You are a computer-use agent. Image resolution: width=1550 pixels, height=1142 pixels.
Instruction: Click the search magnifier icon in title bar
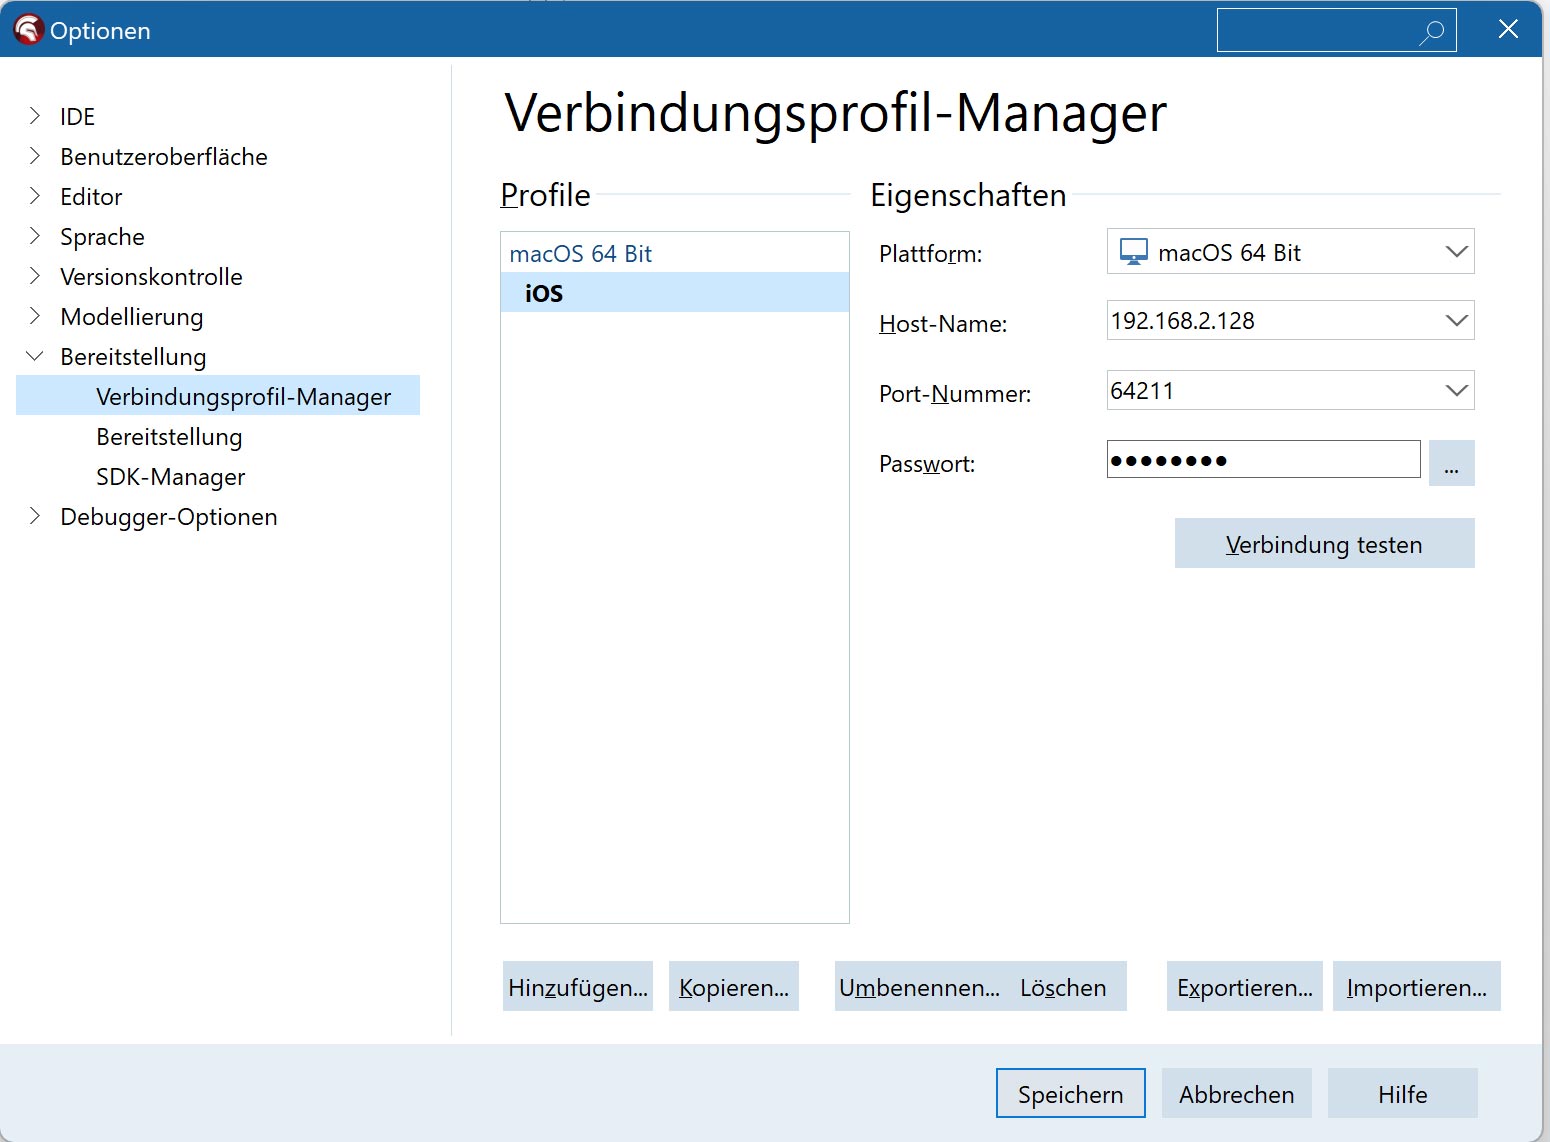[x=1432, y=32]
